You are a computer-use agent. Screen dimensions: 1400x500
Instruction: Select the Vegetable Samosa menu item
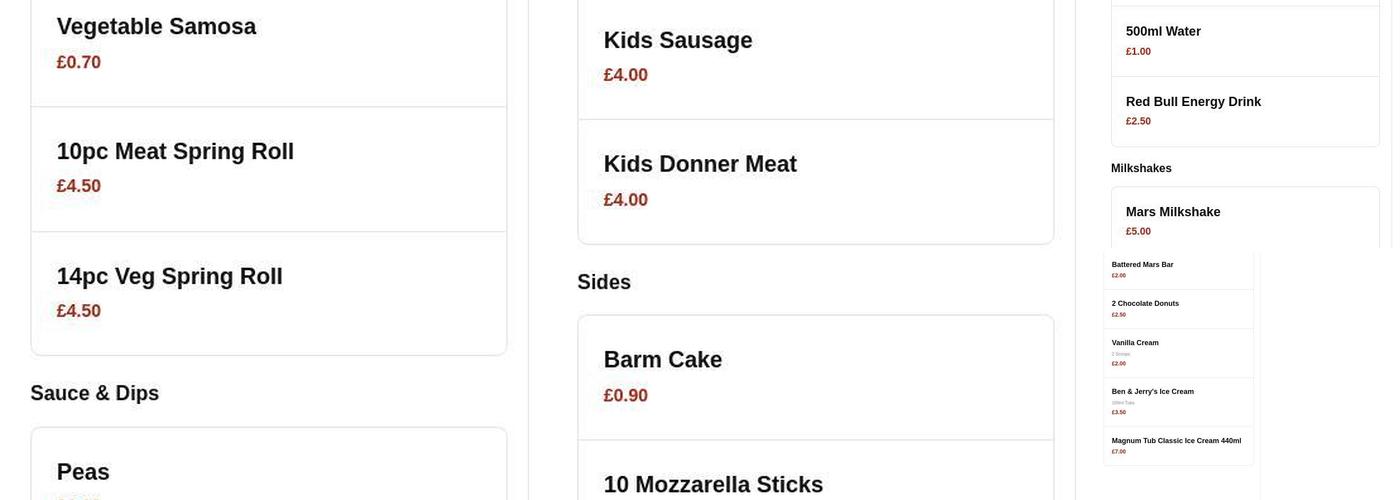[268, 44]
